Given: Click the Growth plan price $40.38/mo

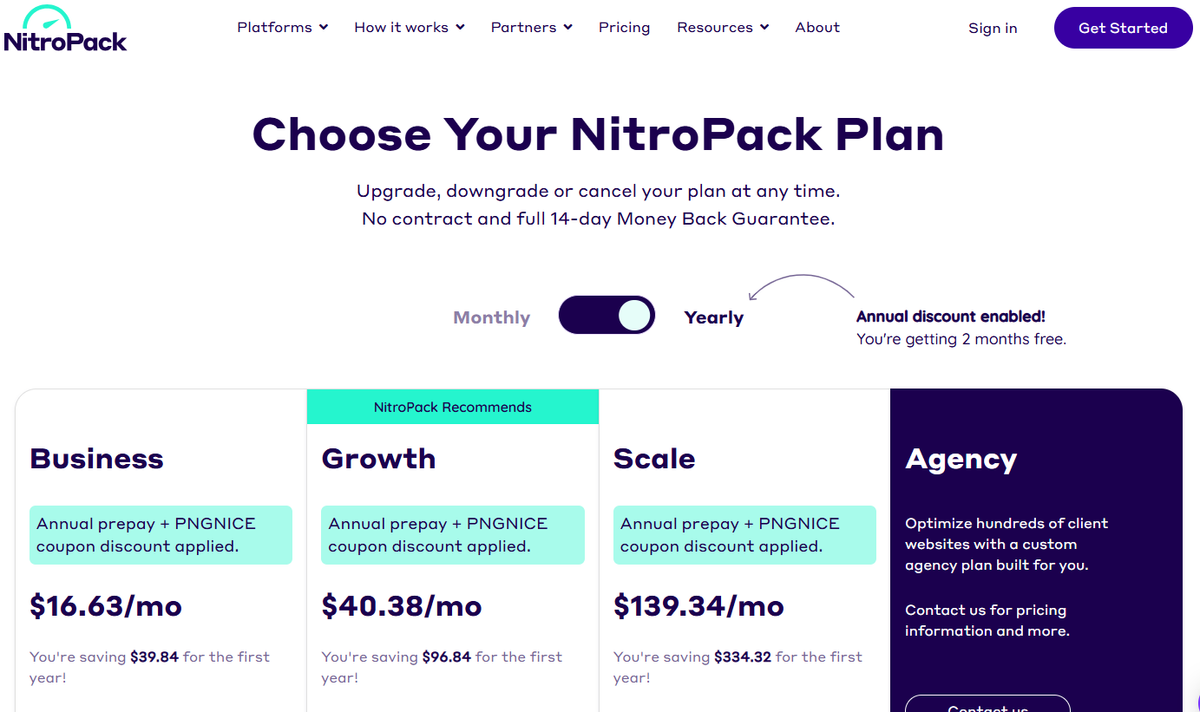Looking at the screenshot, I should pyautogui.click(x=401, y=606).
